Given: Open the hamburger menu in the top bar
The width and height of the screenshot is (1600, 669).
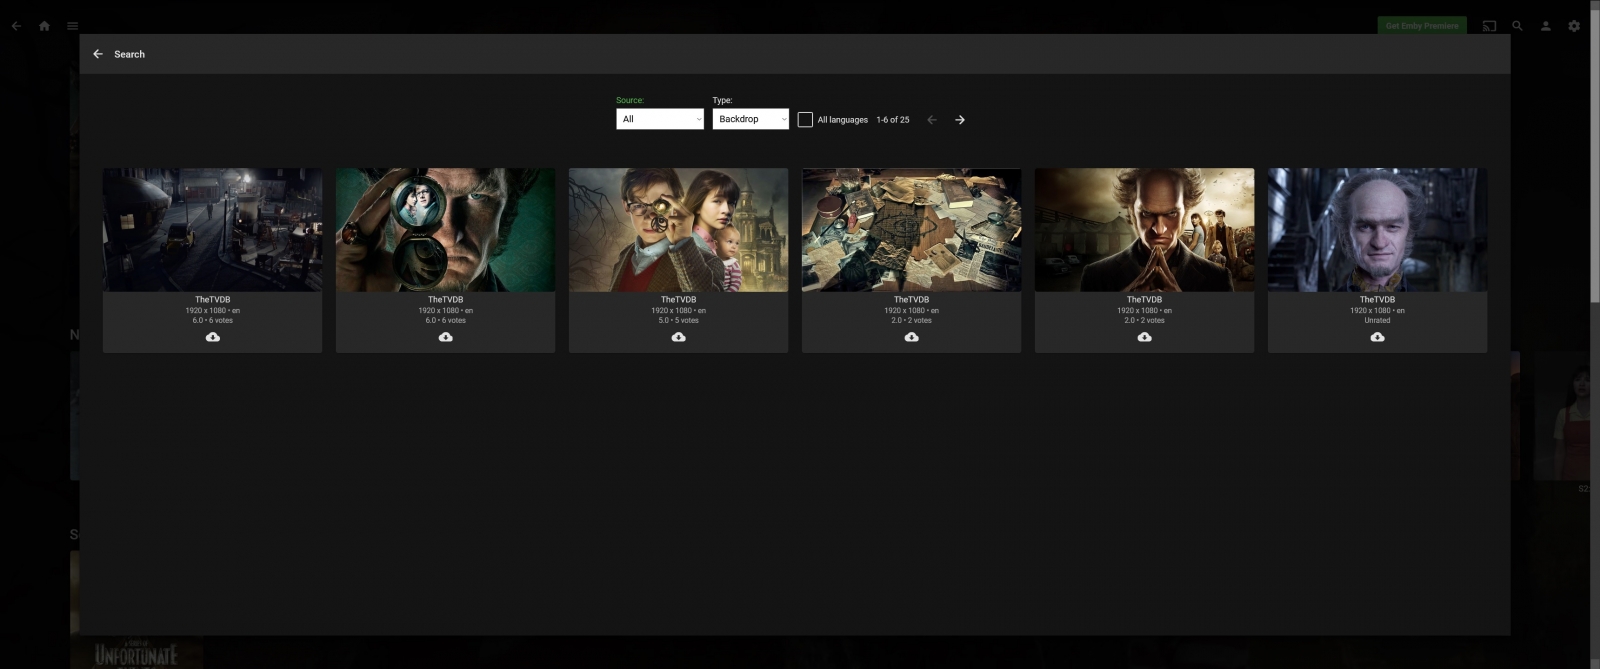Looking at the screenshot, I should click(x=73, y=26).
